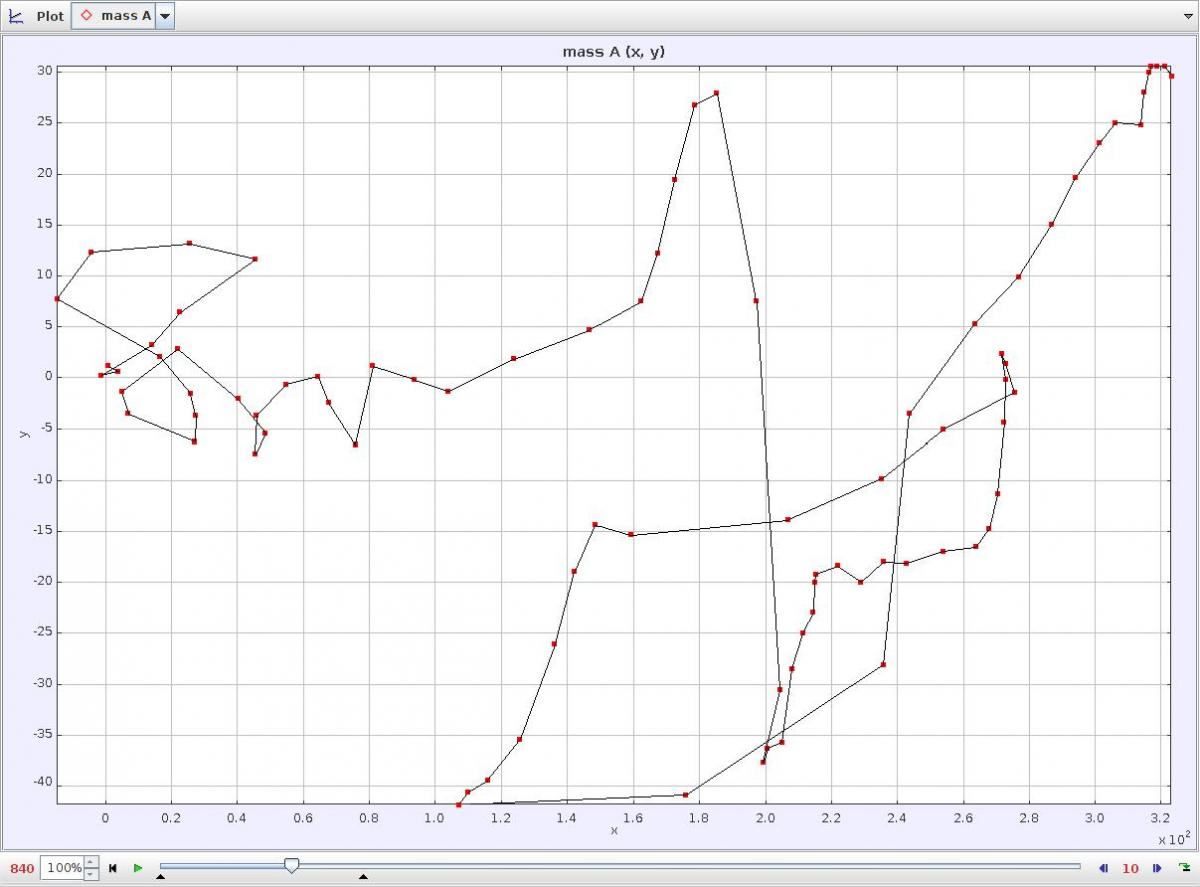The image size is (1200, 887).
Task: Click the horizontal x axis label
Action: click(x=614, y=831)
